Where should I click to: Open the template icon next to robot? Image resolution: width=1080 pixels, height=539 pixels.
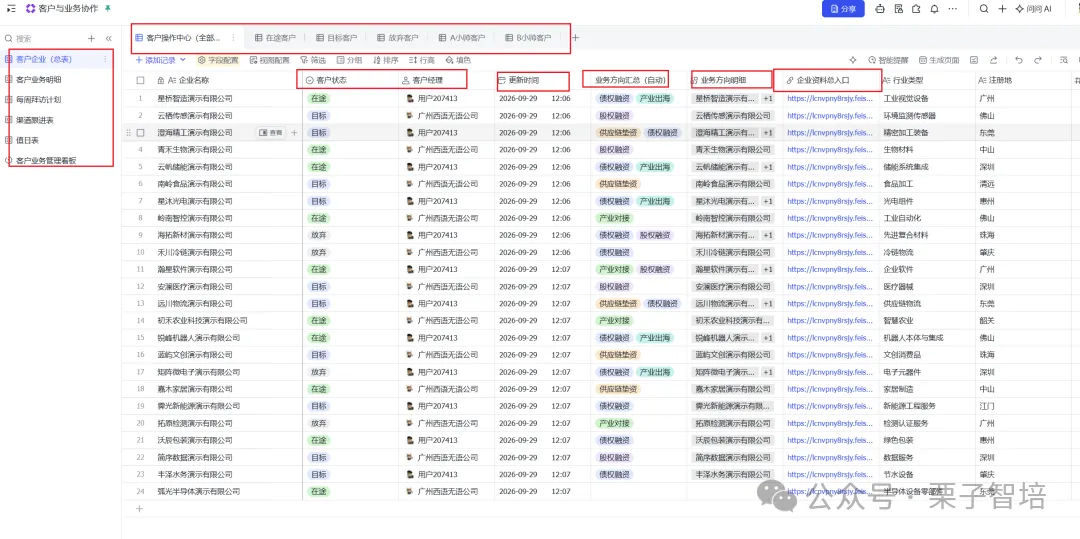click(x=898, y=9)
